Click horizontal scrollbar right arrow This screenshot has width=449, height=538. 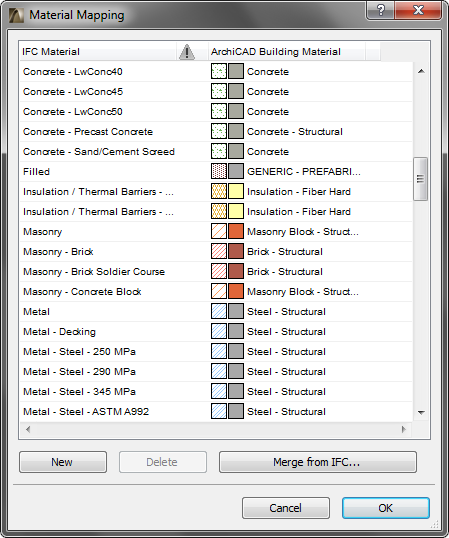click(404, 429)
